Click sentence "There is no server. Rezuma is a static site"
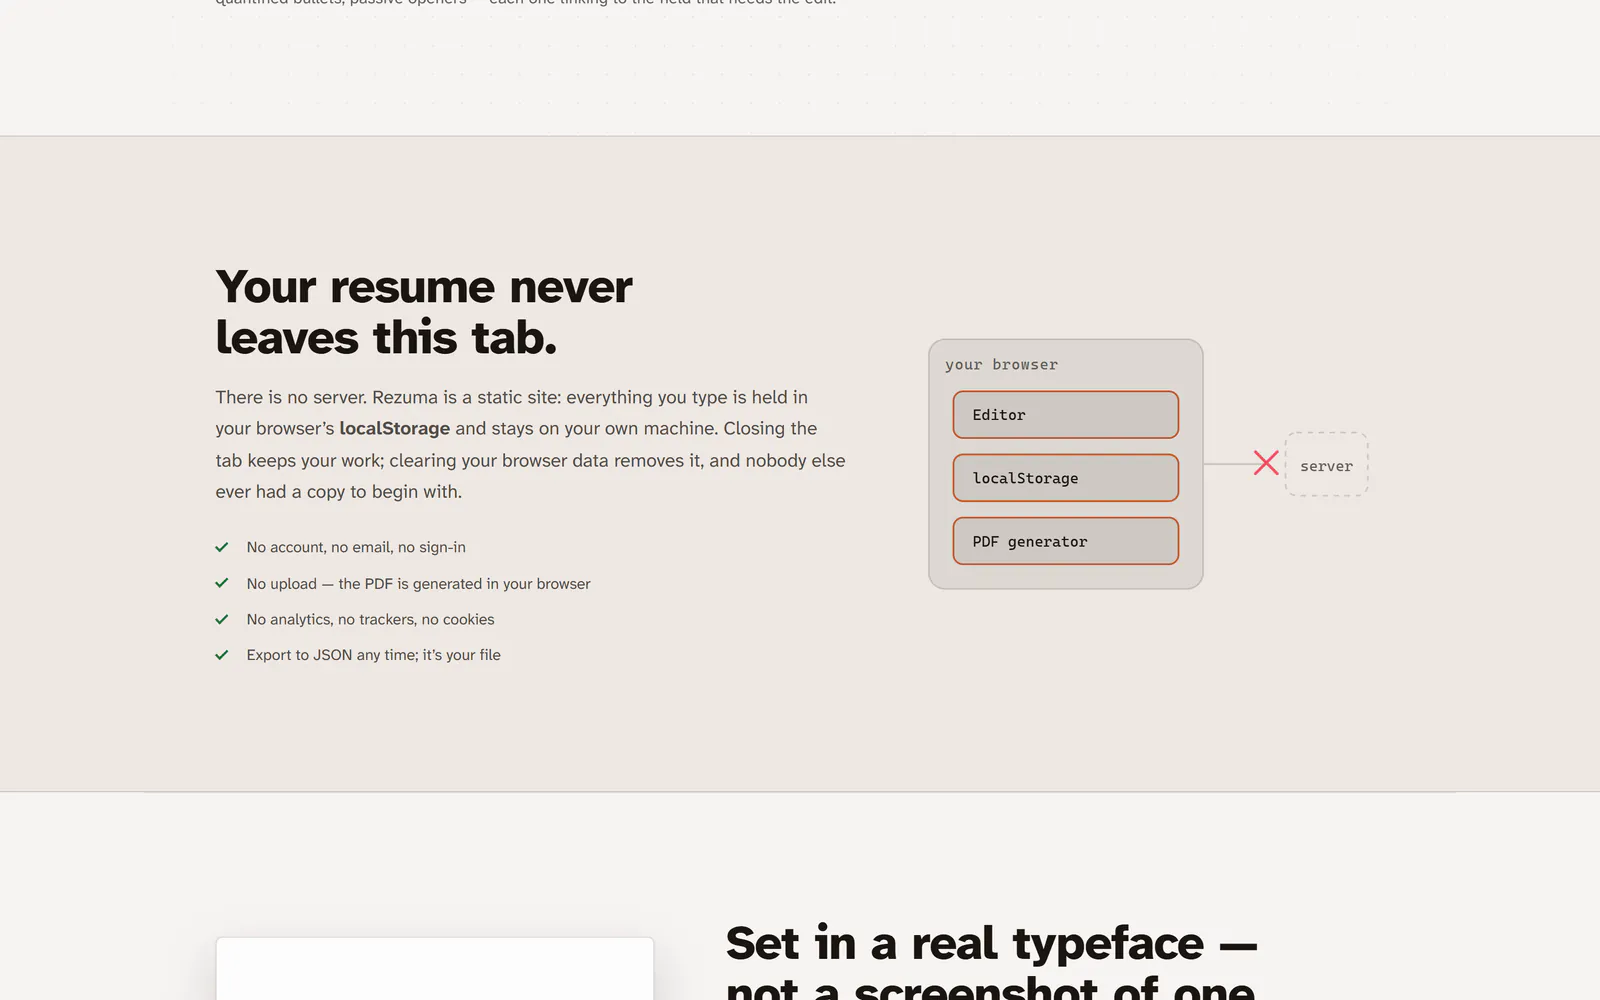This screenshot has width=1600, height=1000. 388,397
